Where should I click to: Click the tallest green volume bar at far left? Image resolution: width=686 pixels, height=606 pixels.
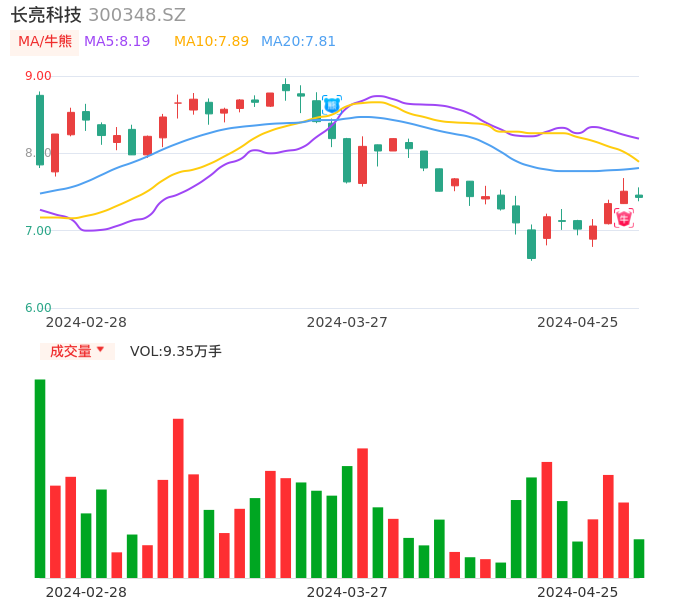click(40, 479)
